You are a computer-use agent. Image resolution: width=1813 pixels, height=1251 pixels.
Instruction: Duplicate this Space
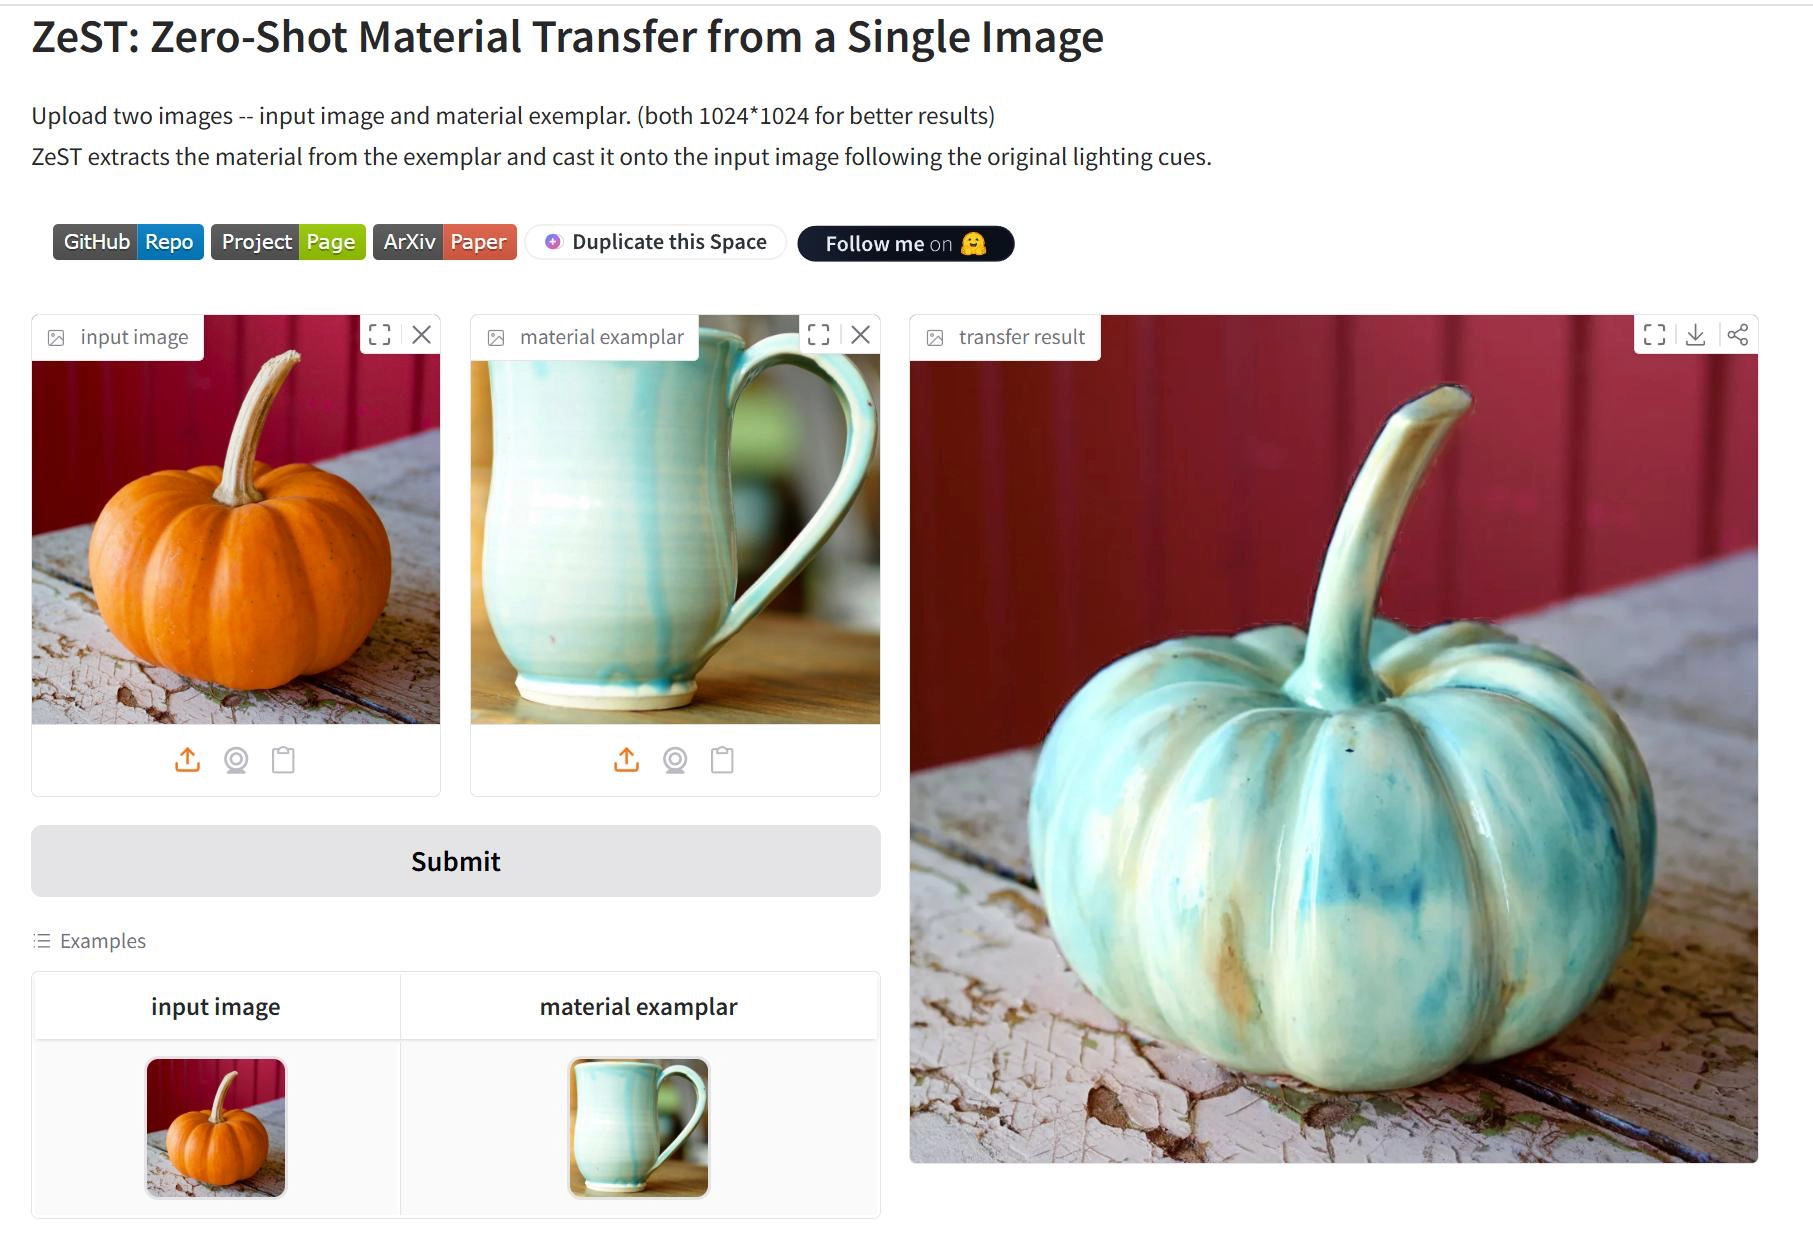coord(656,242)
